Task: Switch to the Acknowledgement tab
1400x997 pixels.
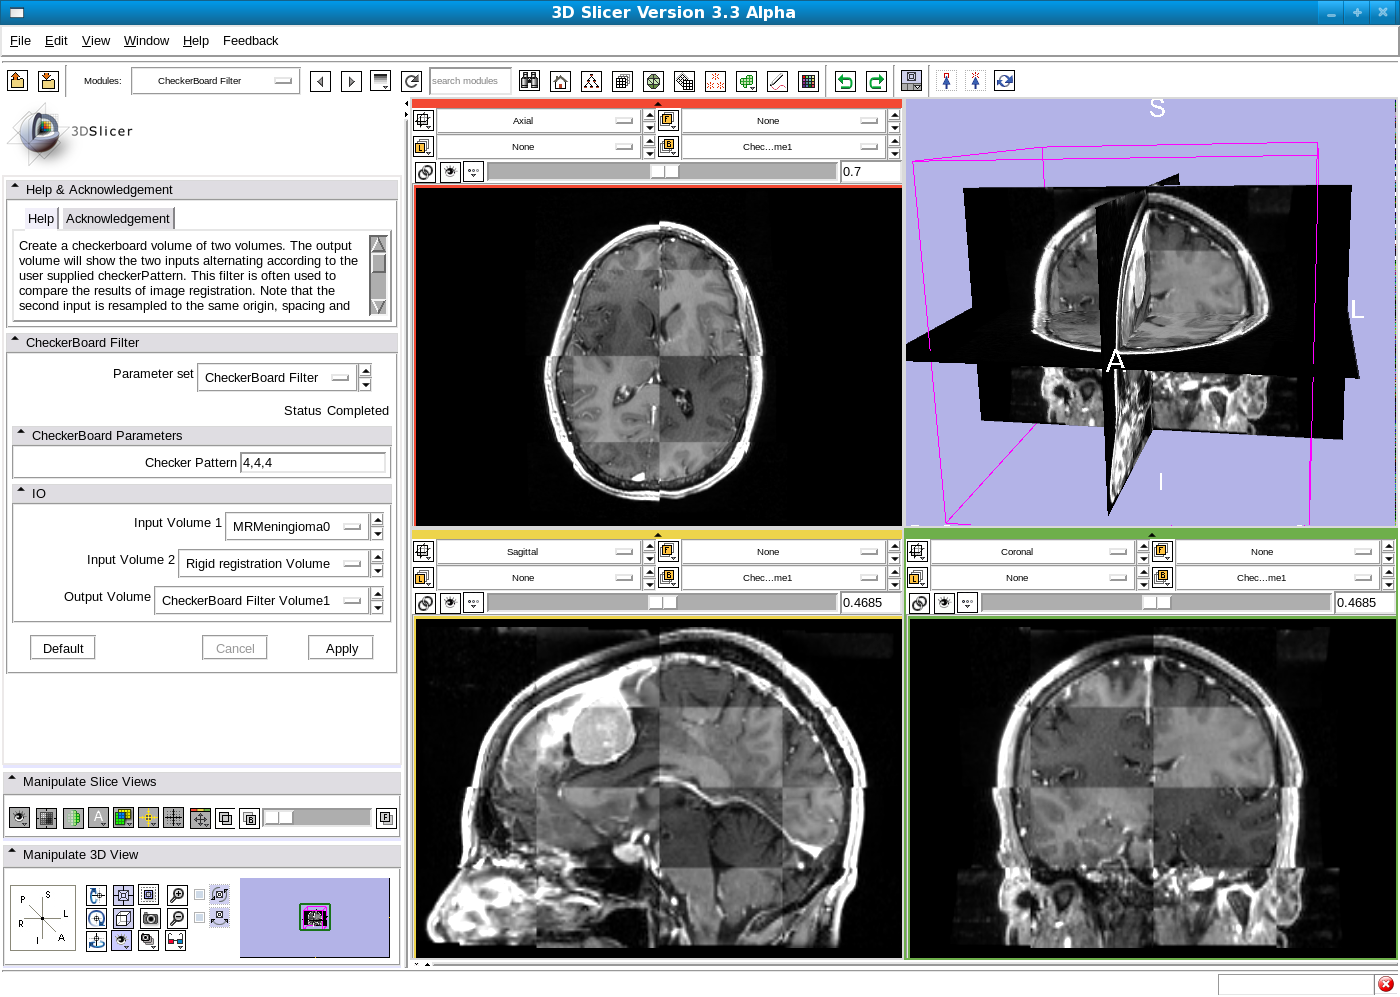Action: click(117, 219)
